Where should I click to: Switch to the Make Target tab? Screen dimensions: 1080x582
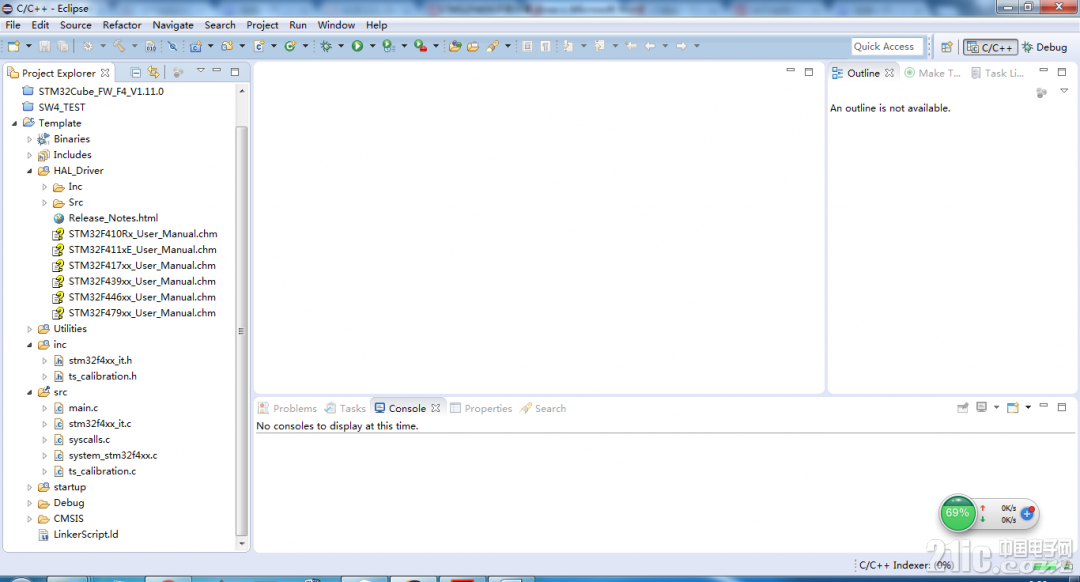(933, 73)
